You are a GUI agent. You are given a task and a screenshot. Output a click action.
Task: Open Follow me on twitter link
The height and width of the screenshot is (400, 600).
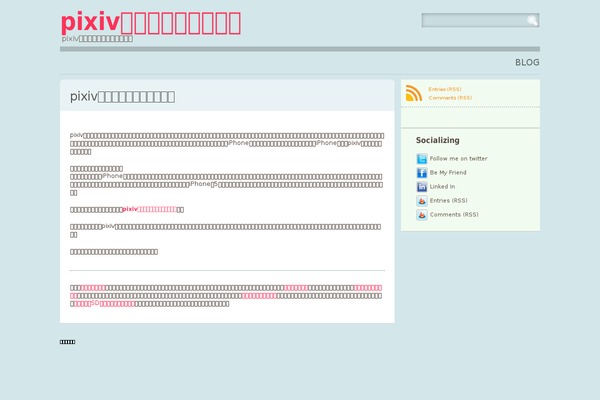(x=458, y=158)
